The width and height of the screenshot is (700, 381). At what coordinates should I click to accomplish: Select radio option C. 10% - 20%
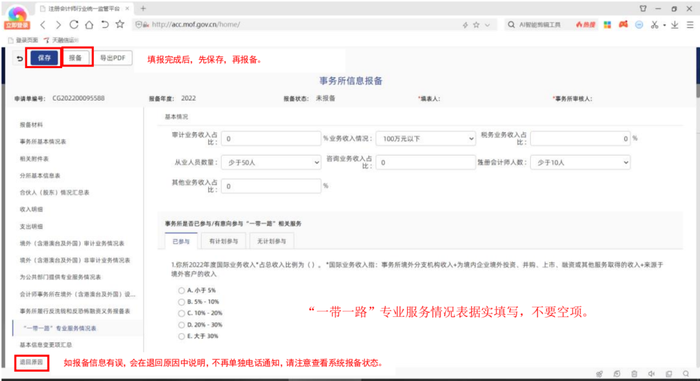[x=181, y=313]
